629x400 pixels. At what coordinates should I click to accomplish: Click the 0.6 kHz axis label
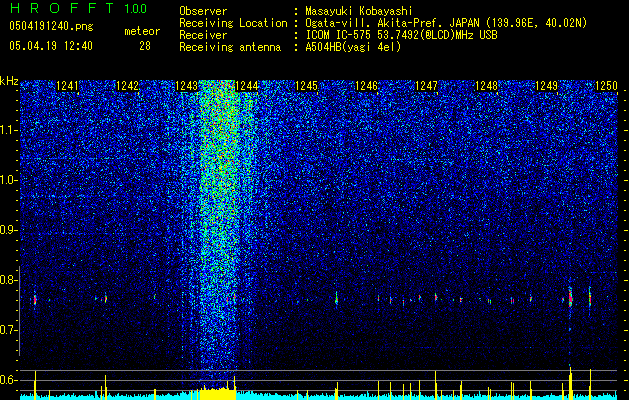(x=9, y=380)
